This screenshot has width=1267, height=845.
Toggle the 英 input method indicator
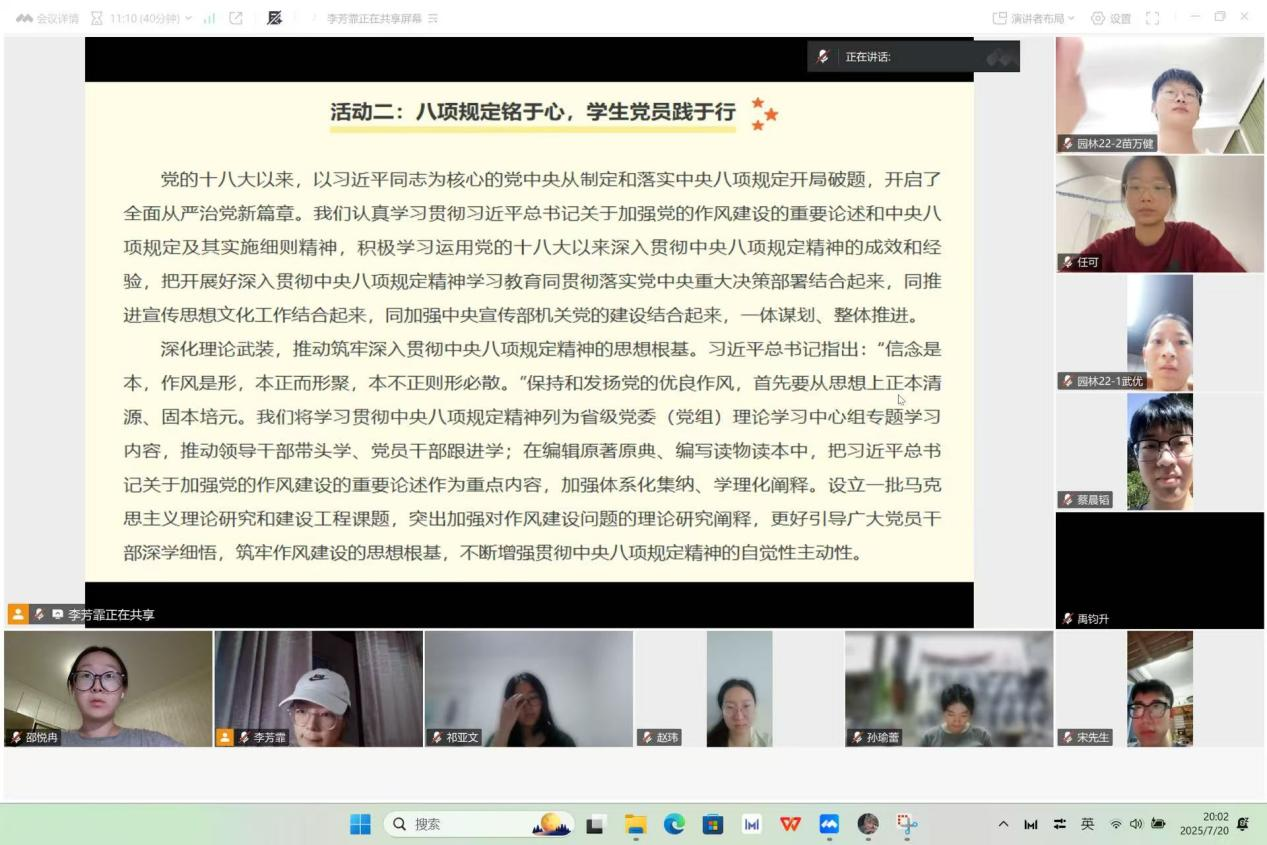(x=1087, y=824)
